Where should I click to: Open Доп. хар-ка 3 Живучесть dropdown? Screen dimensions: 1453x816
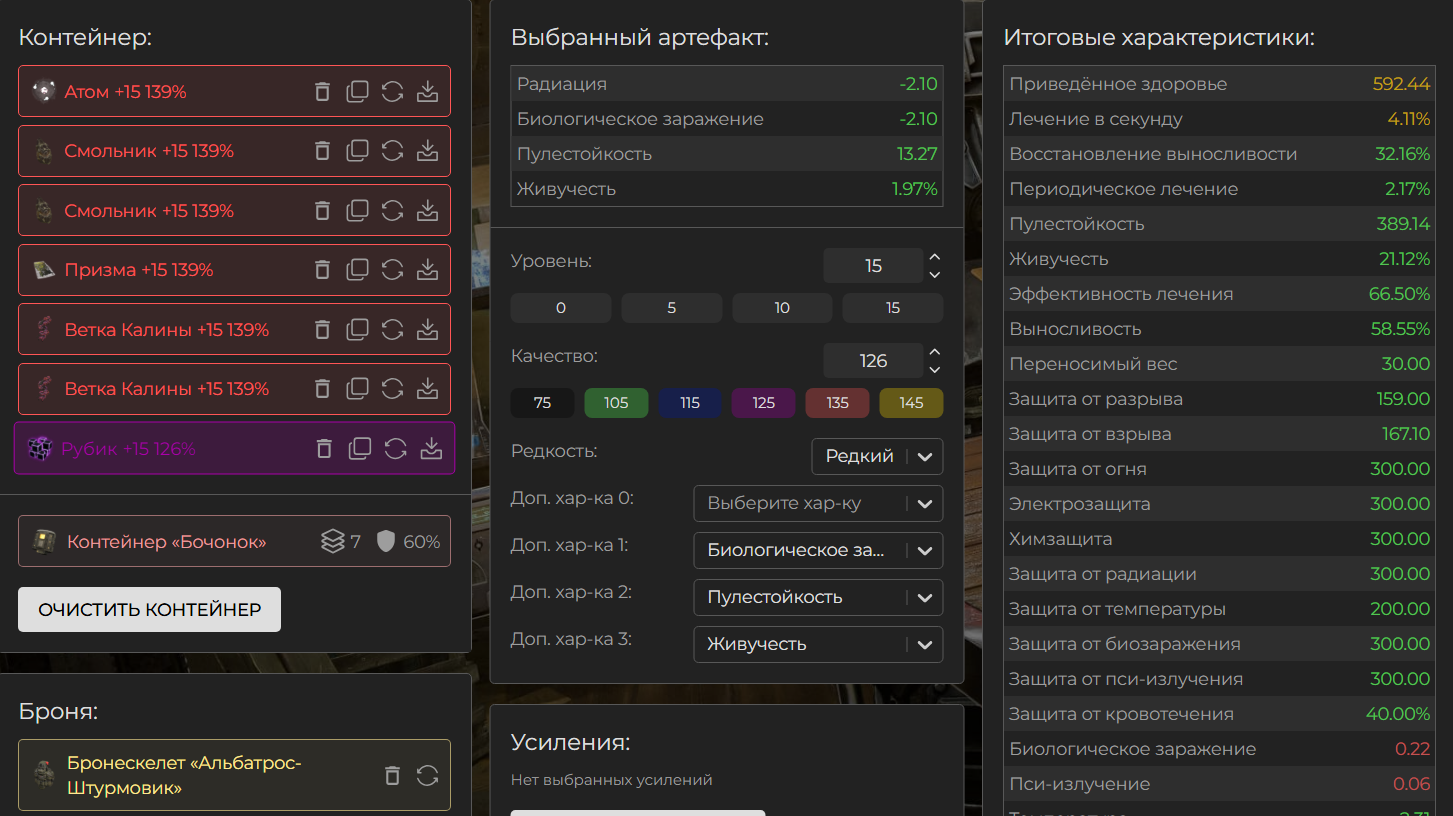pyautogui.click(x=818, y=644)
